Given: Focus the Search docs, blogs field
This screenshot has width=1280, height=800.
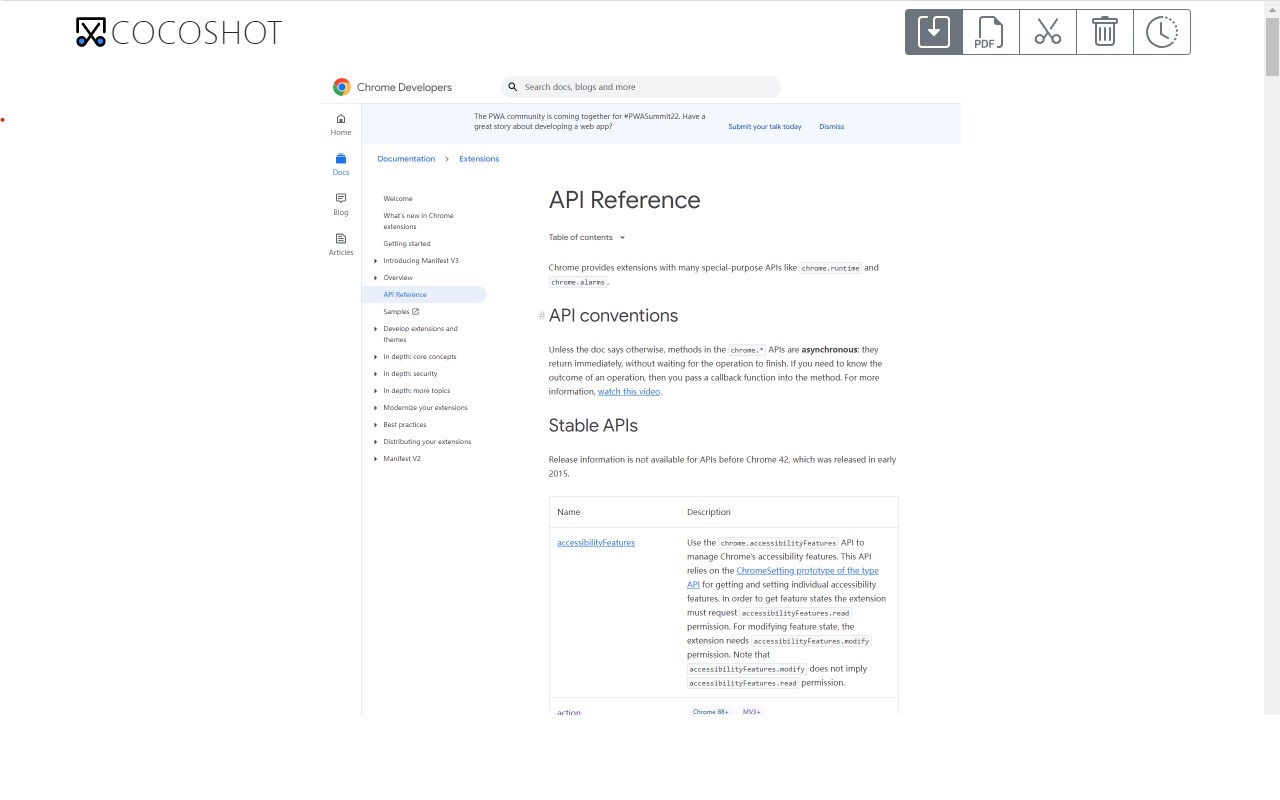Looking at the screenshot, I should coord(641,87).
